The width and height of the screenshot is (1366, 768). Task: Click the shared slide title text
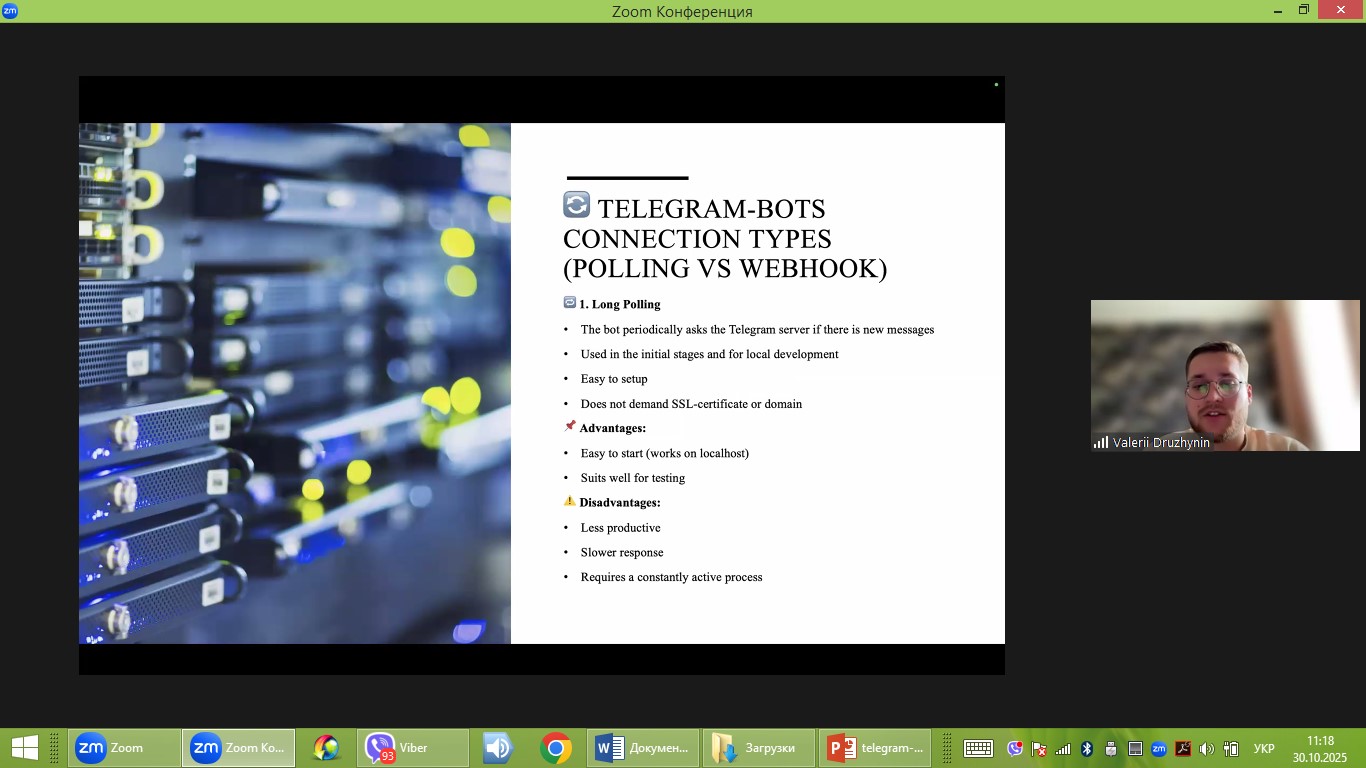[725, 238]
